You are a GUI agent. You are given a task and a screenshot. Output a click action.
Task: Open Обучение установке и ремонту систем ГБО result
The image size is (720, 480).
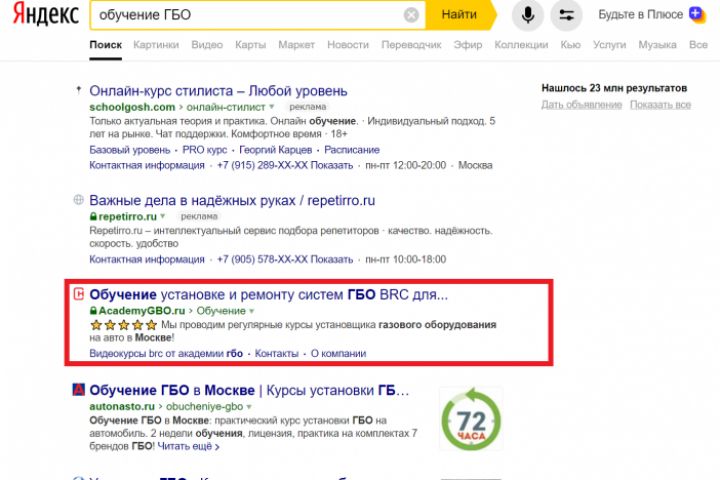pos(269,294)
